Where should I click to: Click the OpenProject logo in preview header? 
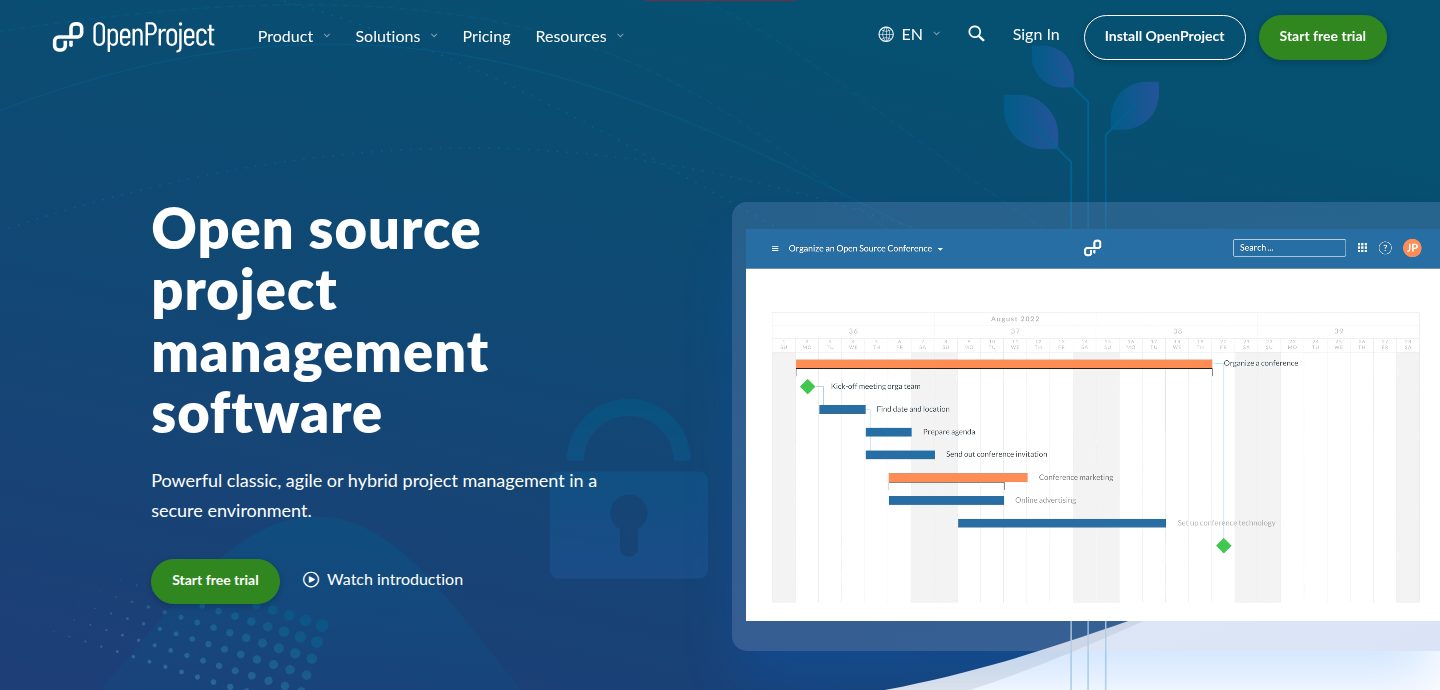click(1092, 248)
